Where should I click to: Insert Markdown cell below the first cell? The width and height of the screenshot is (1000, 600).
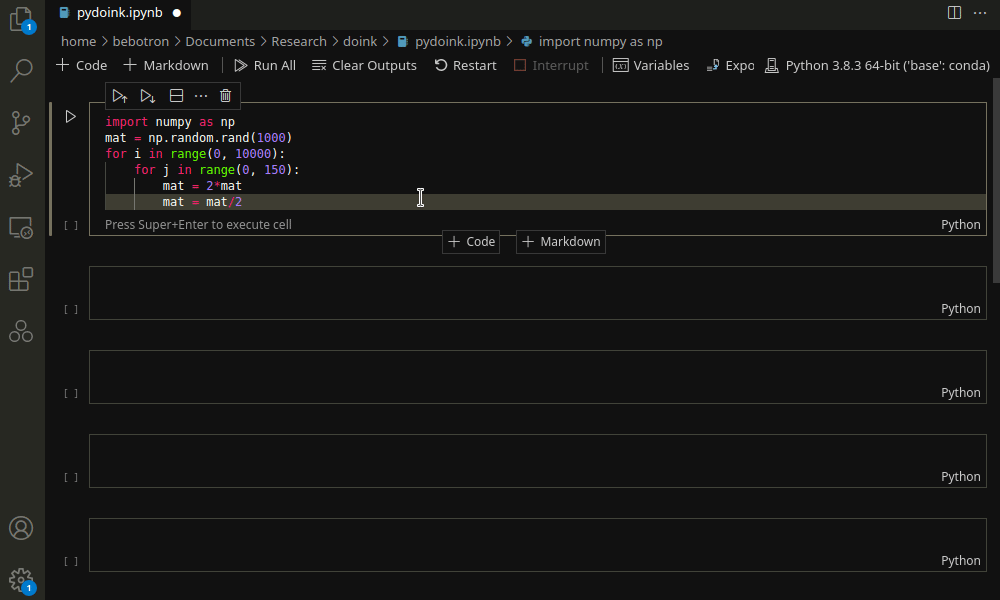[x=561, y=242]
